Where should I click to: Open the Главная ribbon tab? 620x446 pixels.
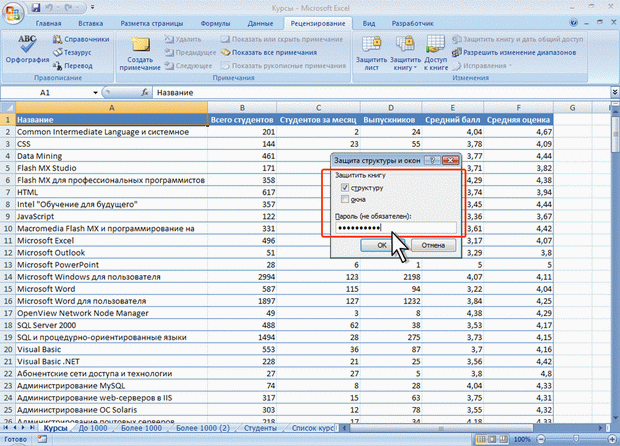(x=49, y=23)
